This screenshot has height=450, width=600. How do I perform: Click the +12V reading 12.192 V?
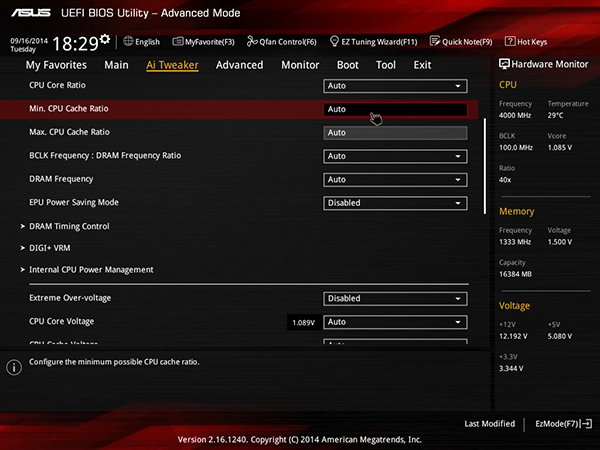point(513,336)
